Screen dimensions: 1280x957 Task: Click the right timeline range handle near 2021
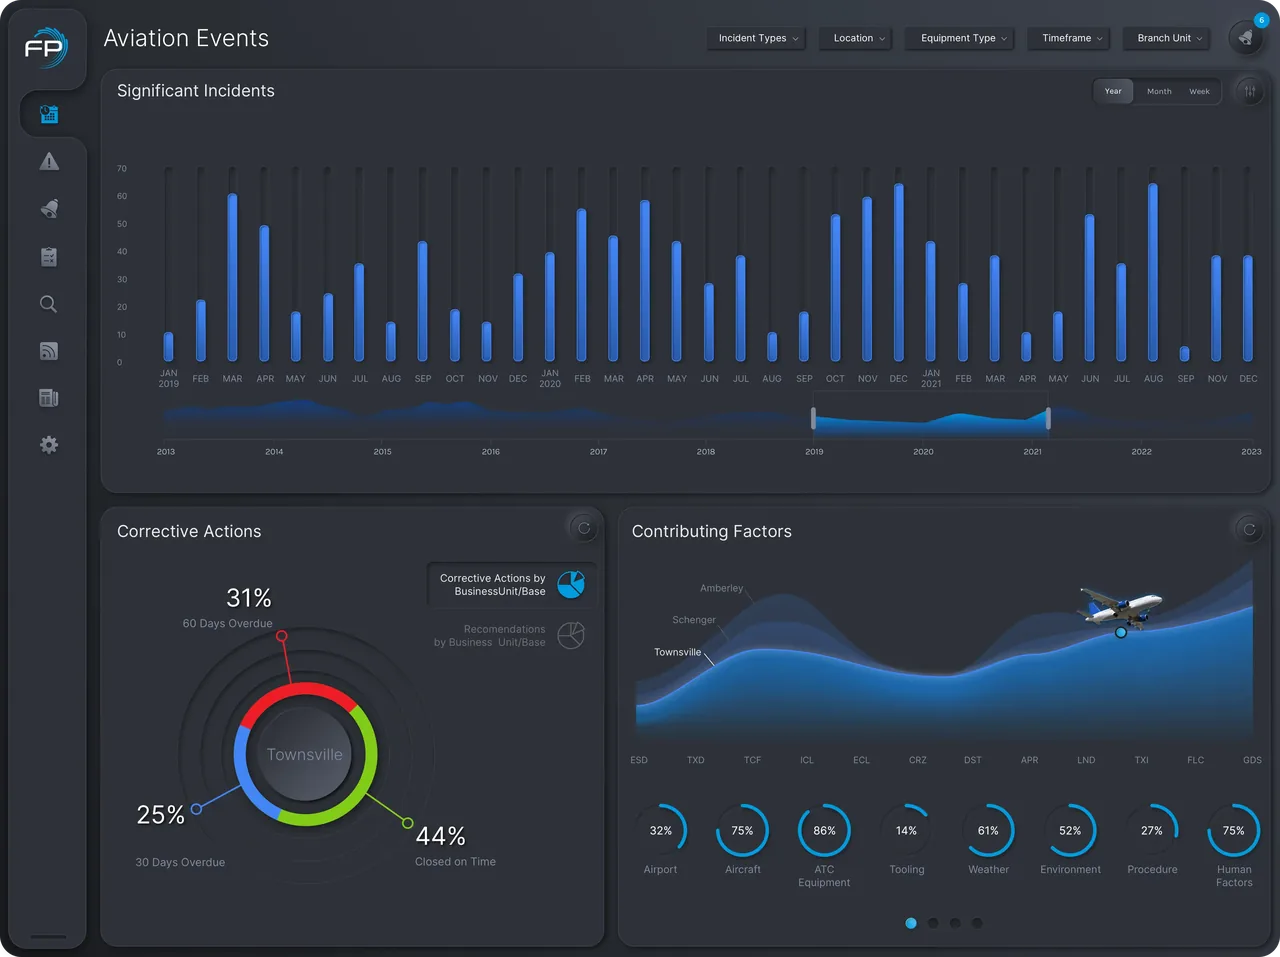[1048, 418]
